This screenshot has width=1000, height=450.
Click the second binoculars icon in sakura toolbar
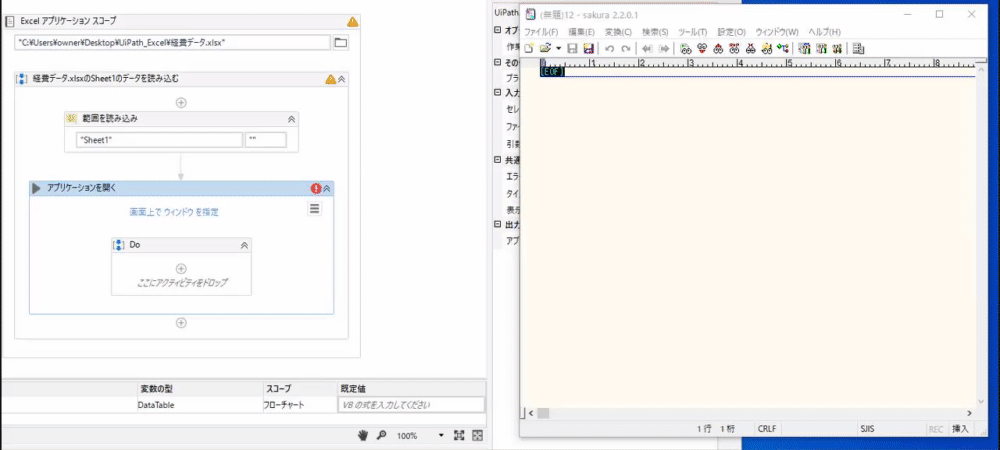point(702,48)
